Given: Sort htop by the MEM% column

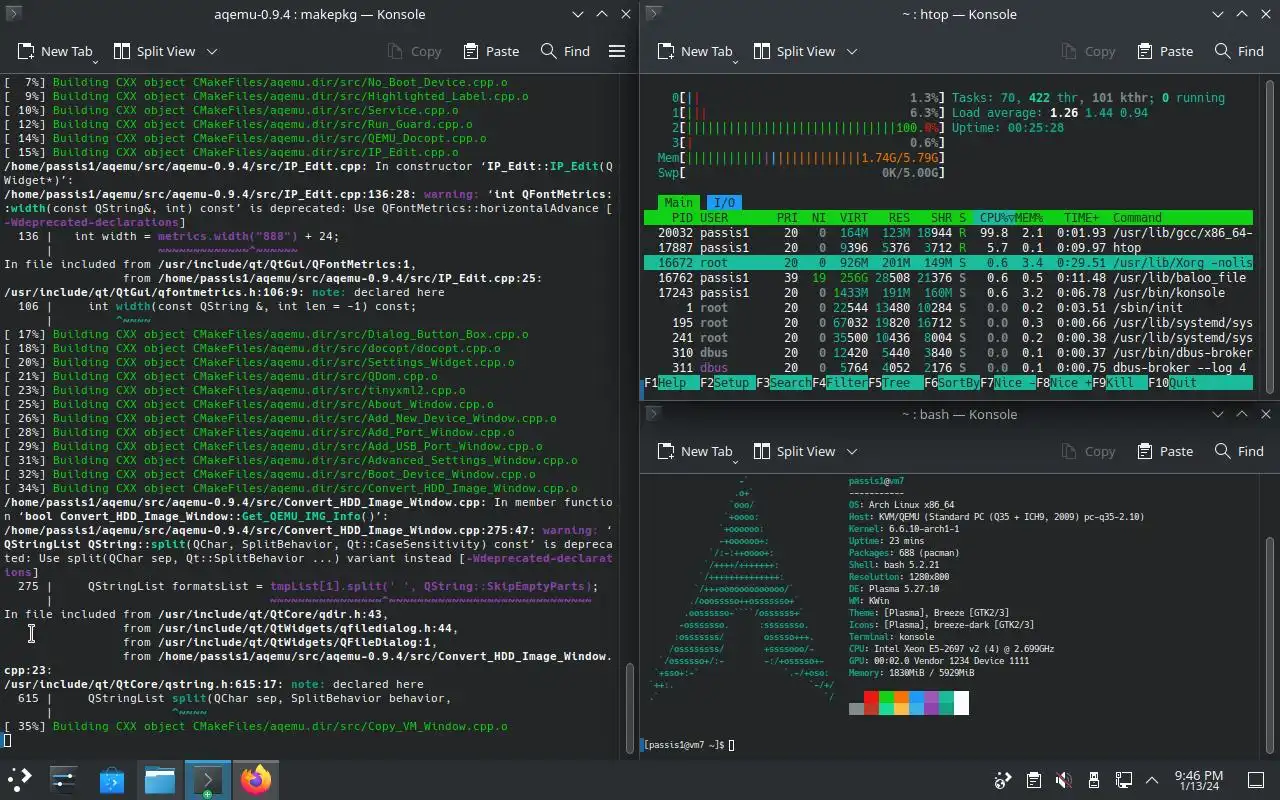Looking at the screenshot, I should click(1029, 217).
